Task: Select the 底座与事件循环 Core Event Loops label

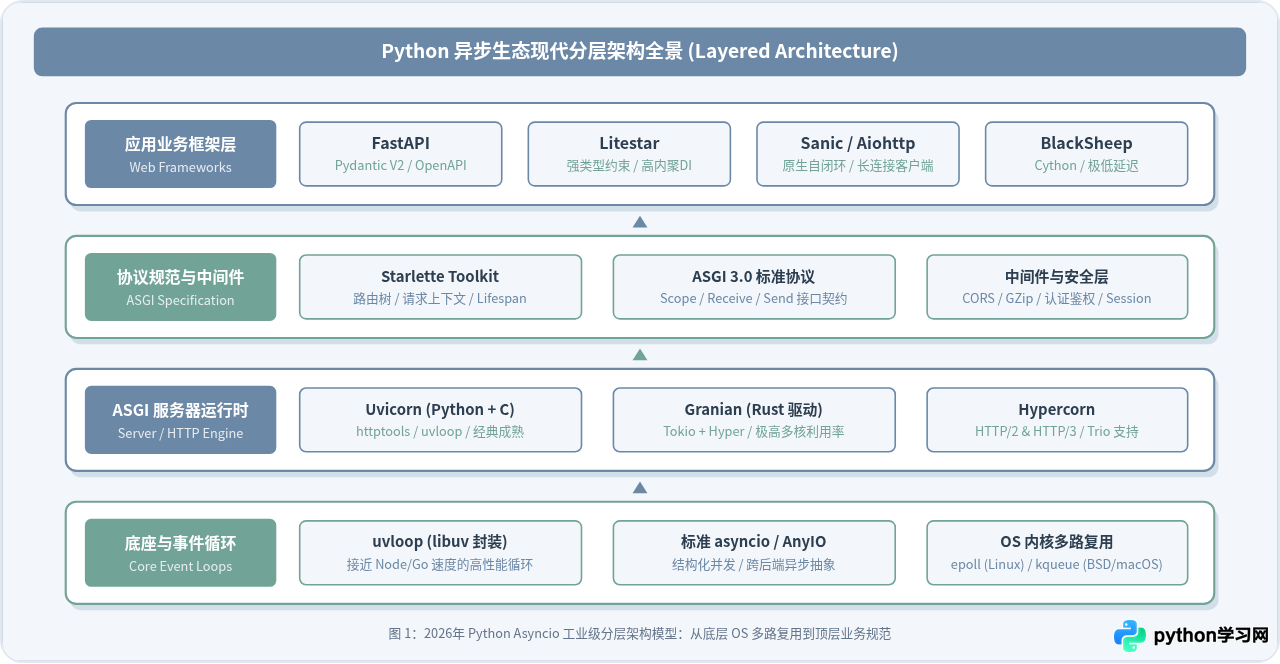Action: point(180,553)
